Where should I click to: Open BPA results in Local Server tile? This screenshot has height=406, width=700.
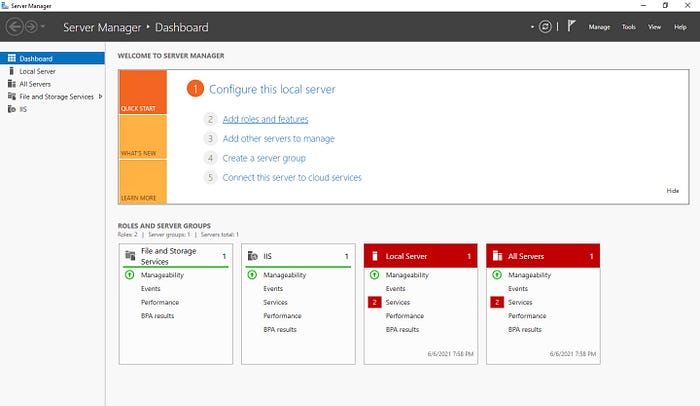click(x=402, y=330)
